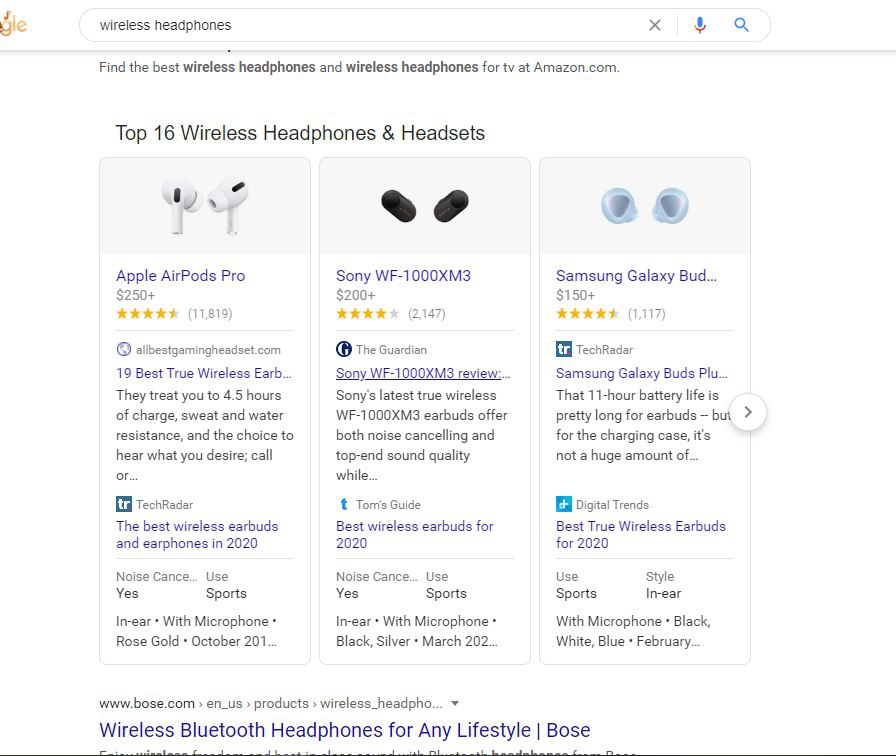This screenshot has width=896, height=756.
Task: Open 'Sony WF-1000XM3 review:...' Guardian article
Action: 423,373
